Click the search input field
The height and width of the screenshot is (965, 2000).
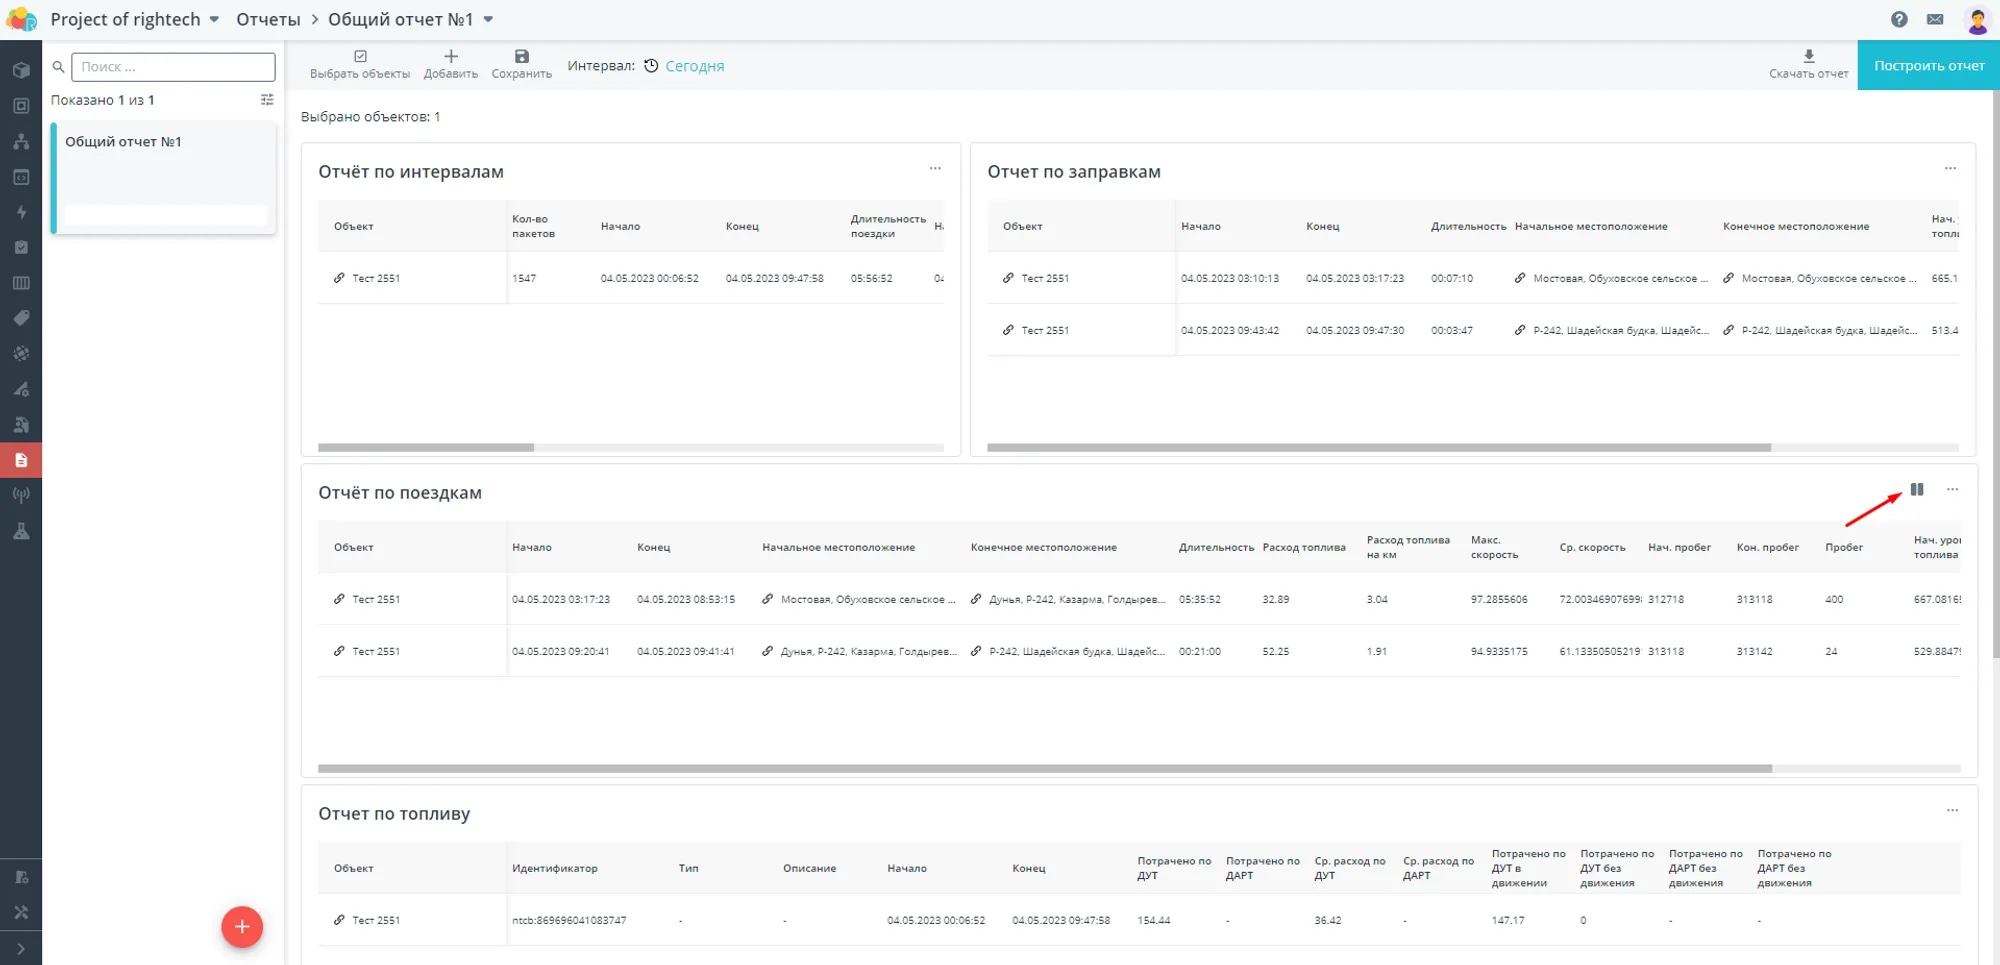(173, 67)
